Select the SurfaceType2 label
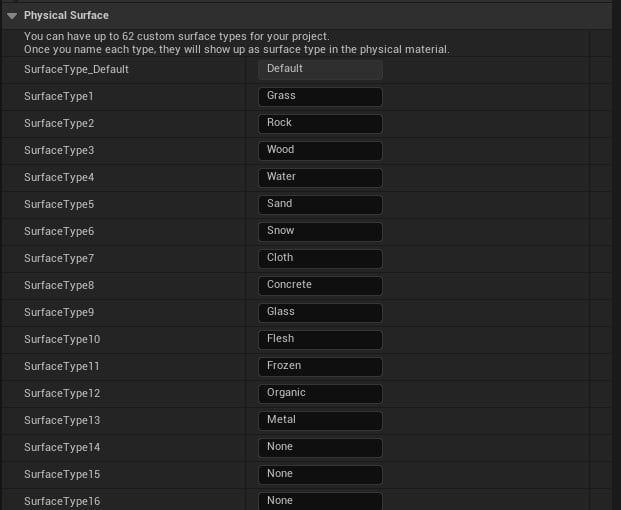The image size is (621, 510). [59, 124]
